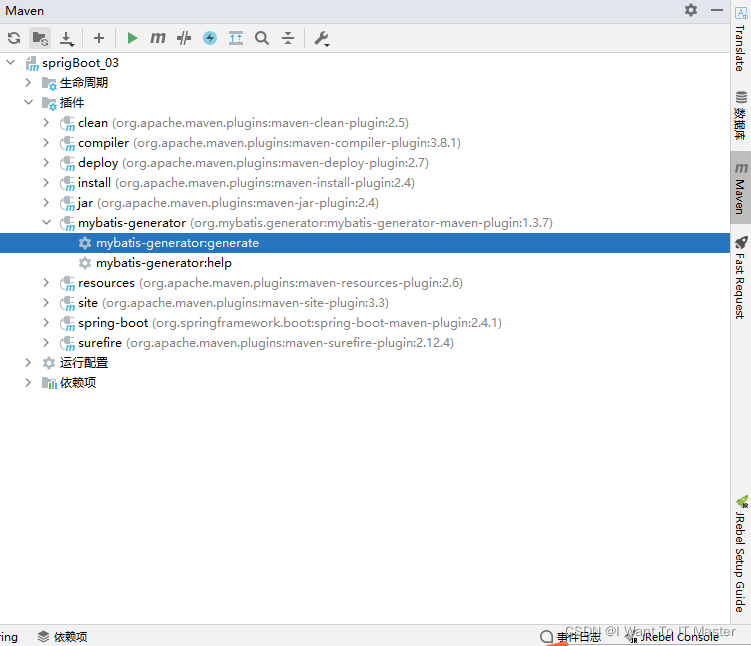Download sources and documentation icon

point(67,38)
